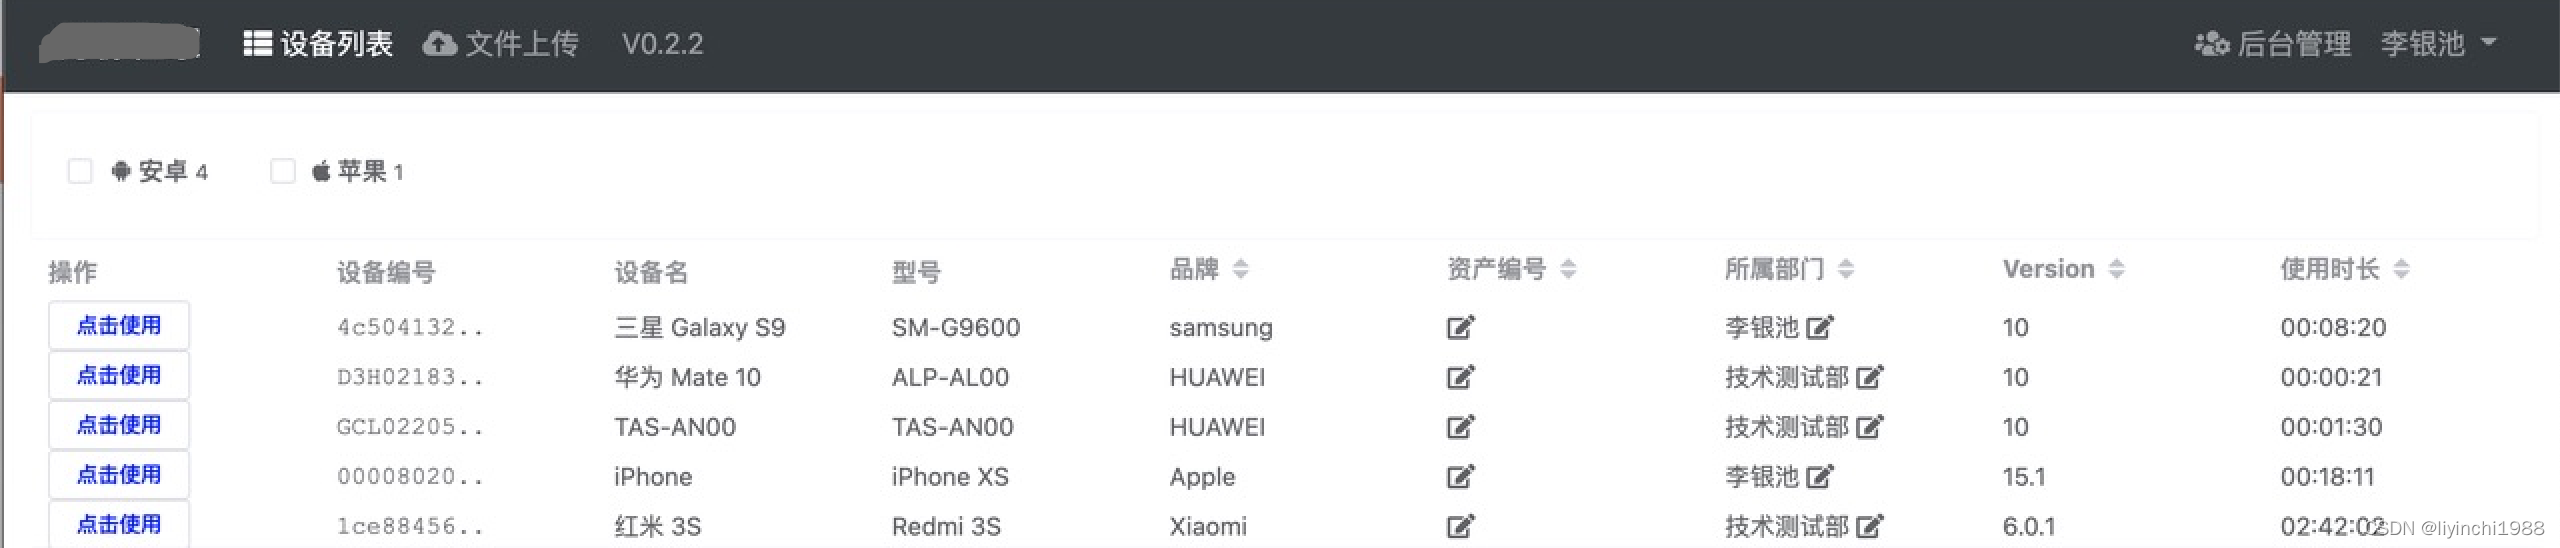Open 后台管理 admin page
Image resolution: width=2560 pixels, height=548 pixels.
(2272, 44)
